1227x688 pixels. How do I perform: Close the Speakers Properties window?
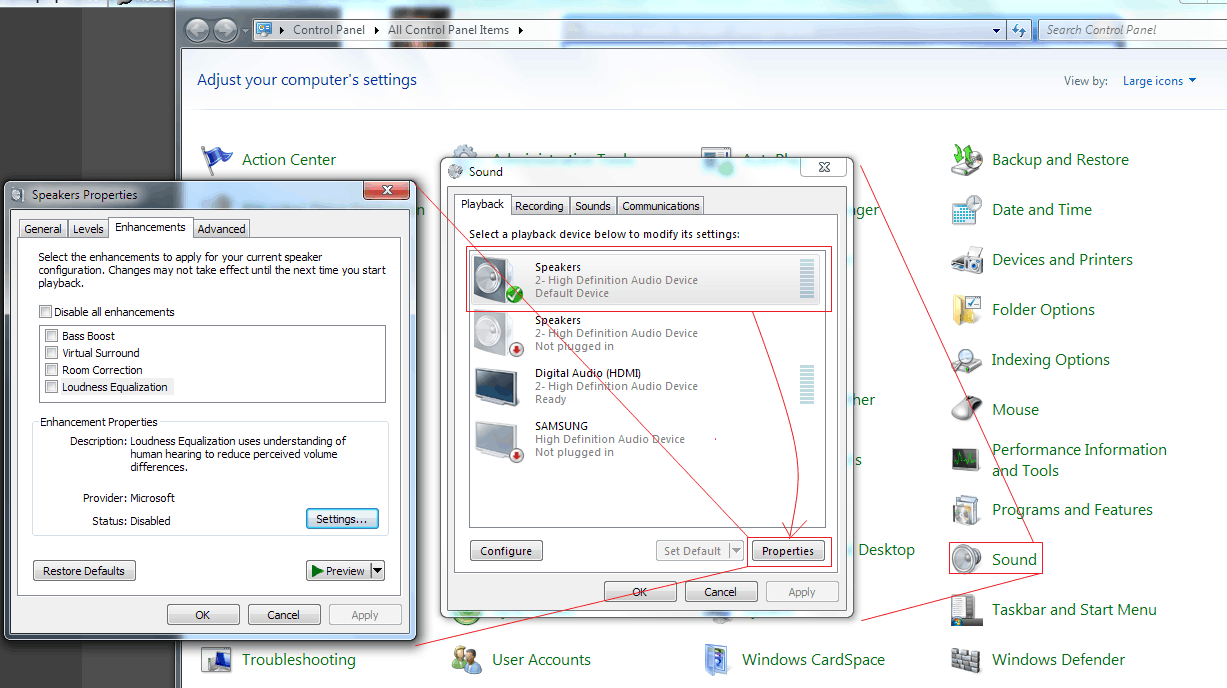coord(388,191)
